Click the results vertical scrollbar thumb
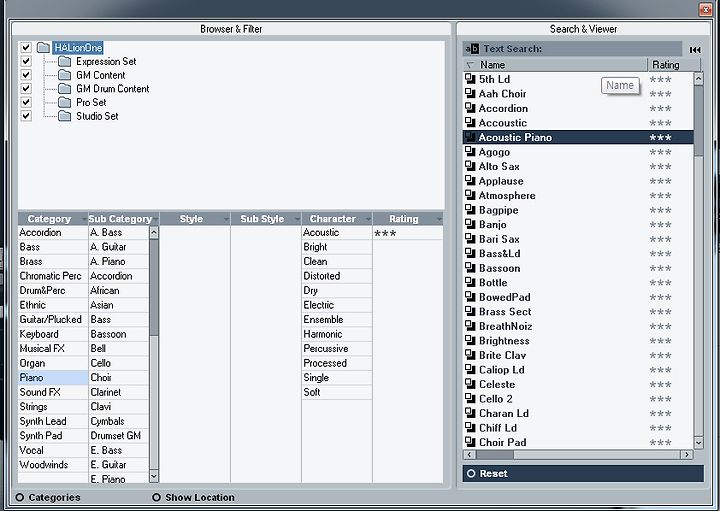 pyautogui.click(x=698, y=121)
